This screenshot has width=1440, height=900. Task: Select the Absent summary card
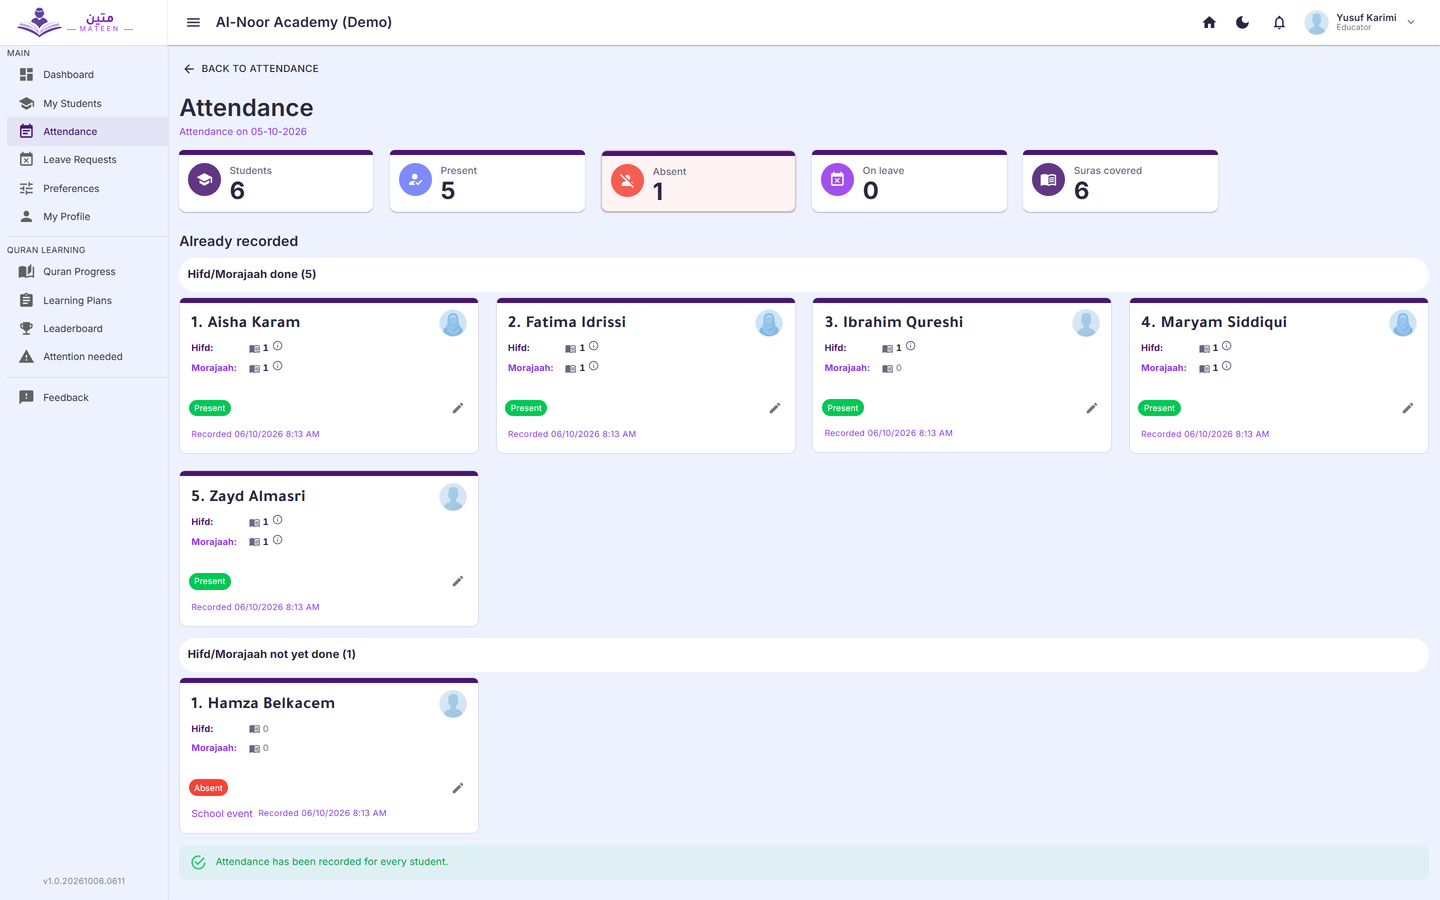(698, 182)
